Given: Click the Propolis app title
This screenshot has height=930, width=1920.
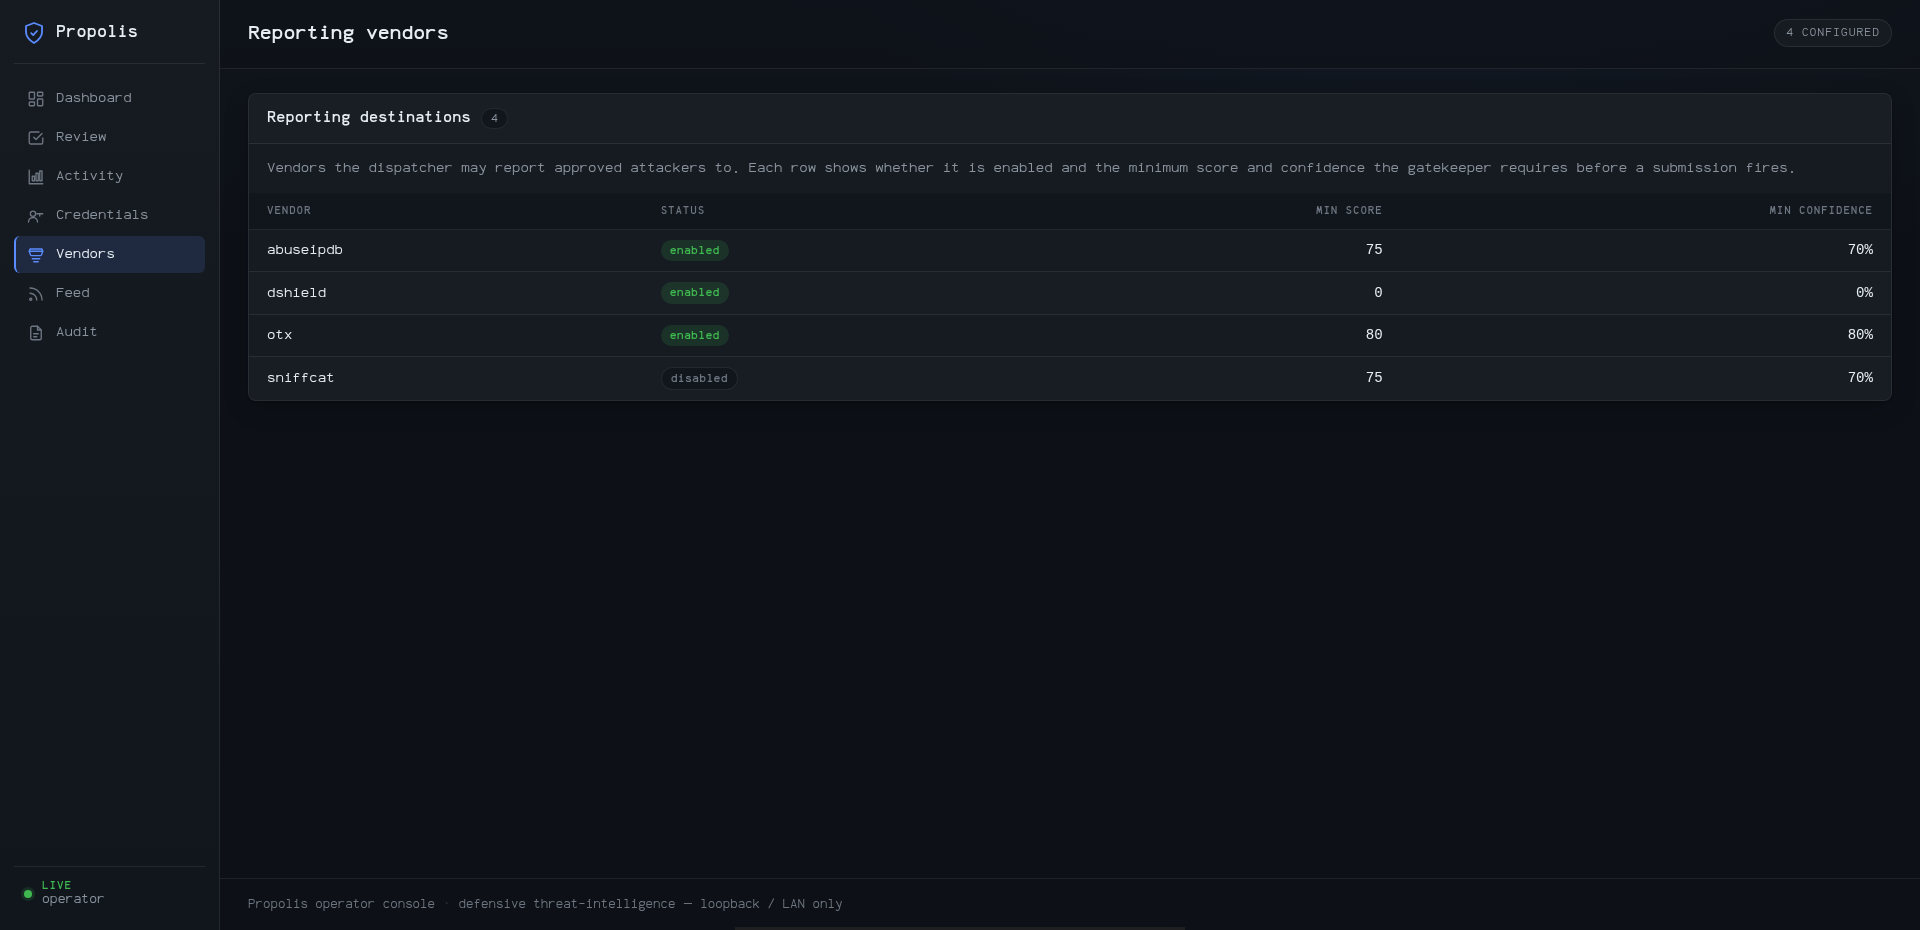Looking at the screenshot, I should point(97,32).
